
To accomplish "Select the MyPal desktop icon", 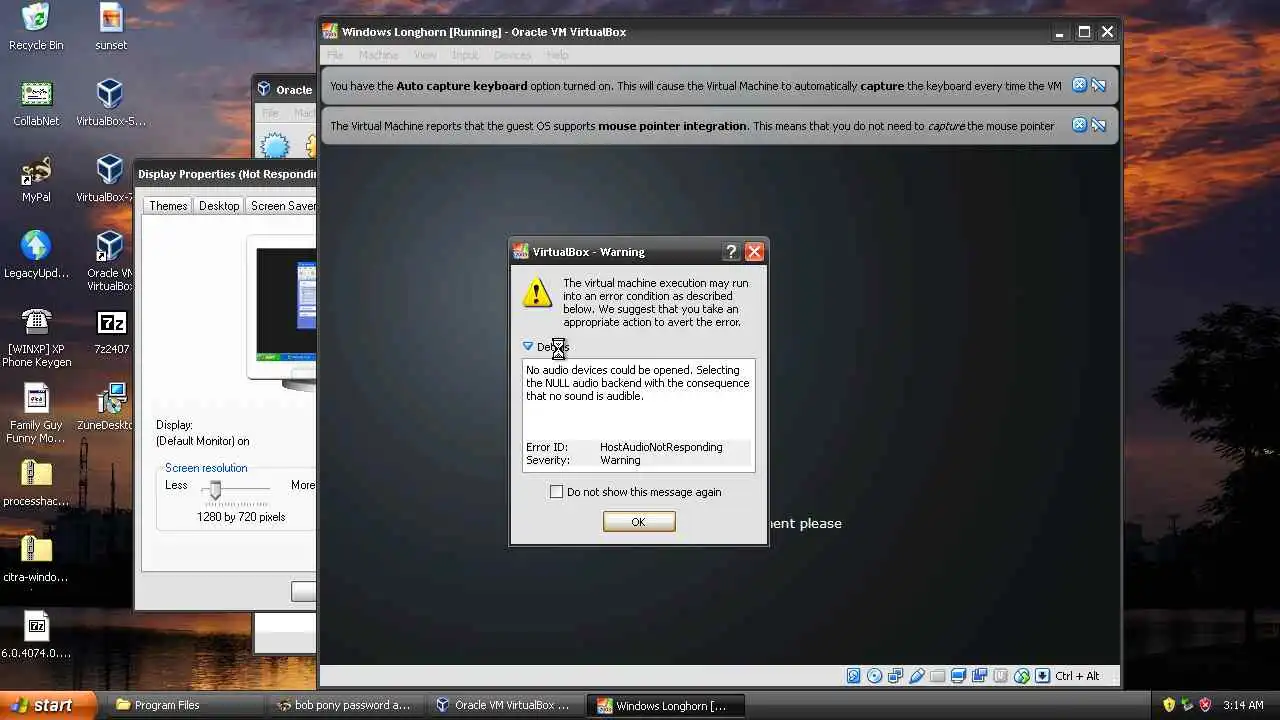I will coord(36,179).
